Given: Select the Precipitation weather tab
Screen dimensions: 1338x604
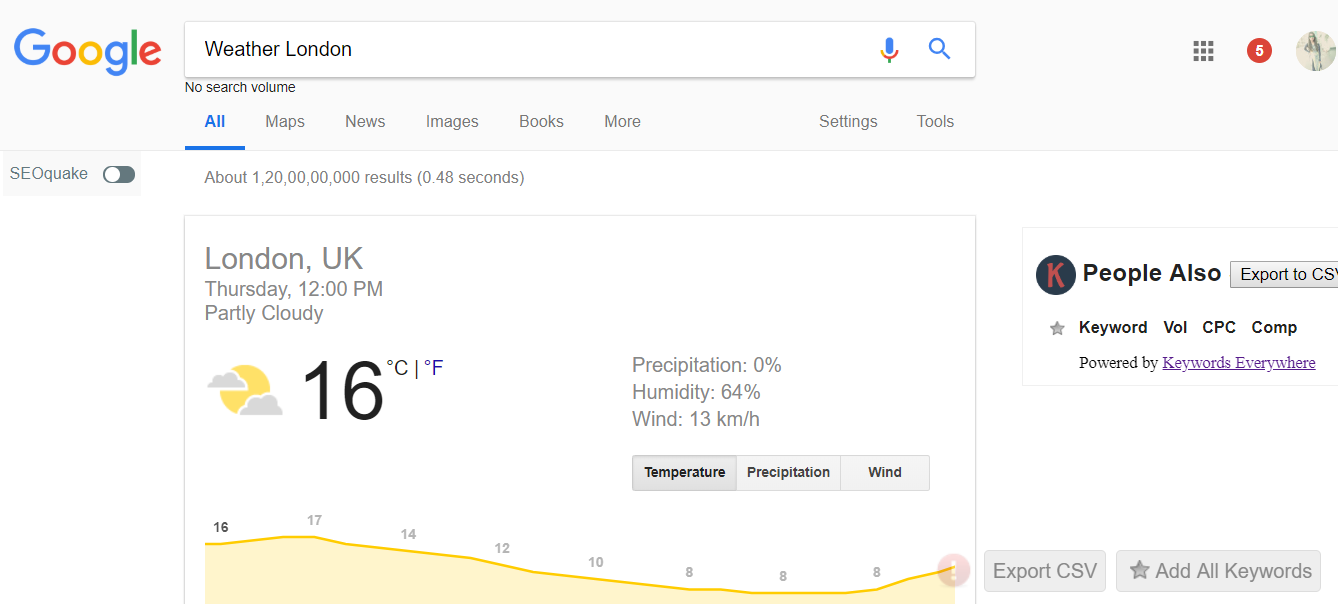Looking at the screenshot, I should pos(788,471).
